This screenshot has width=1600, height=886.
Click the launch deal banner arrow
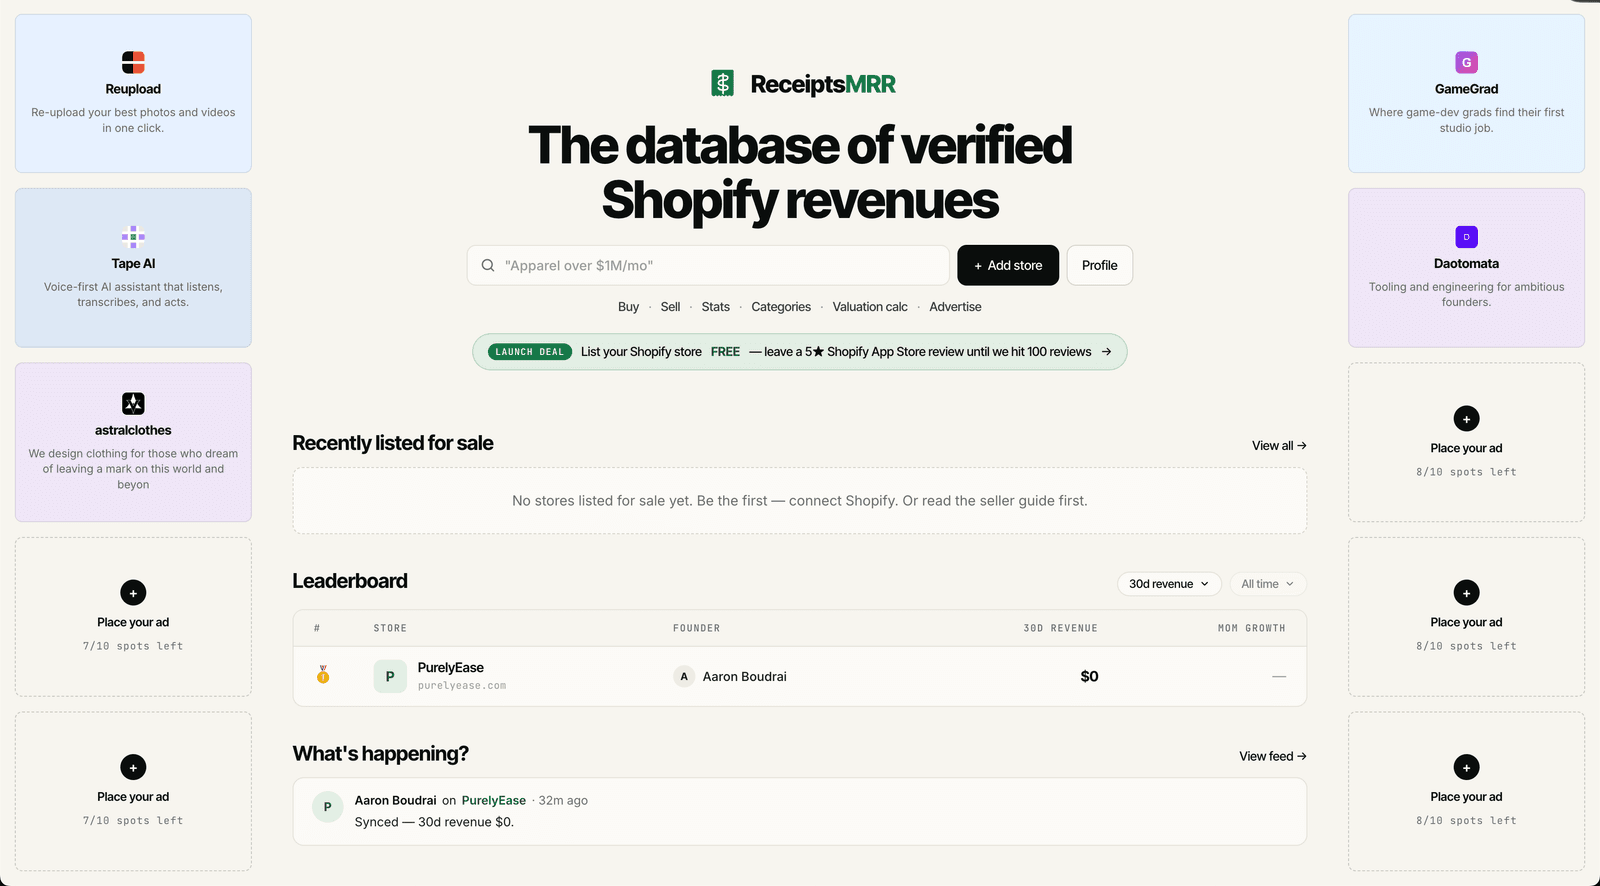[x=1106, y=352]
